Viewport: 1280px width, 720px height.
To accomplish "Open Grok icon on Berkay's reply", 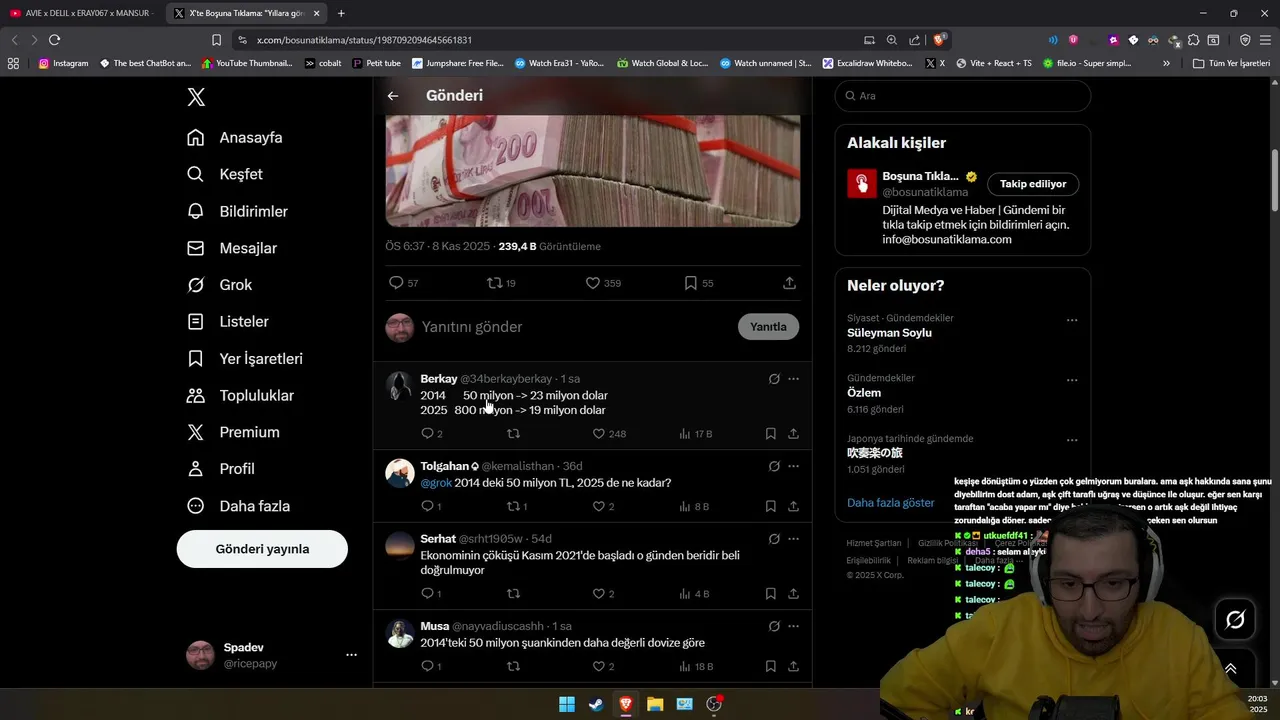I will point(774,379).
